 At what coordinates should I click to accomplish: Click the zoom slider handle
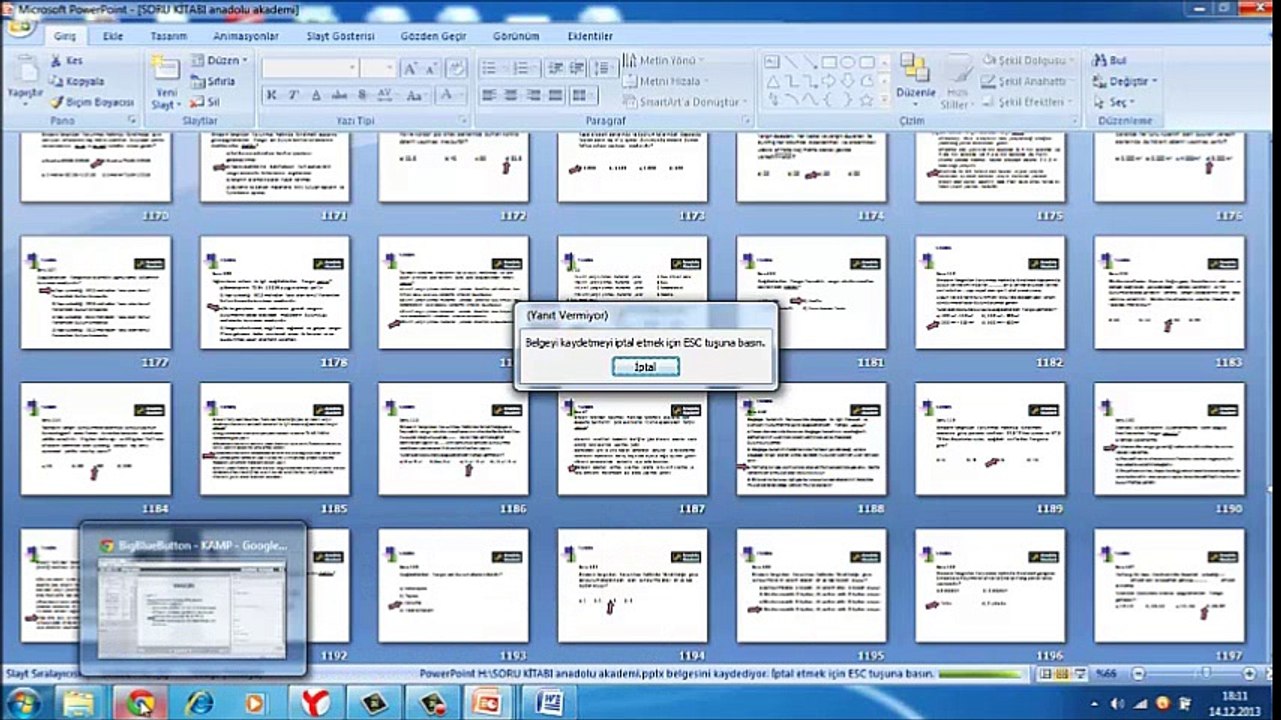[x=1206, y=675]
